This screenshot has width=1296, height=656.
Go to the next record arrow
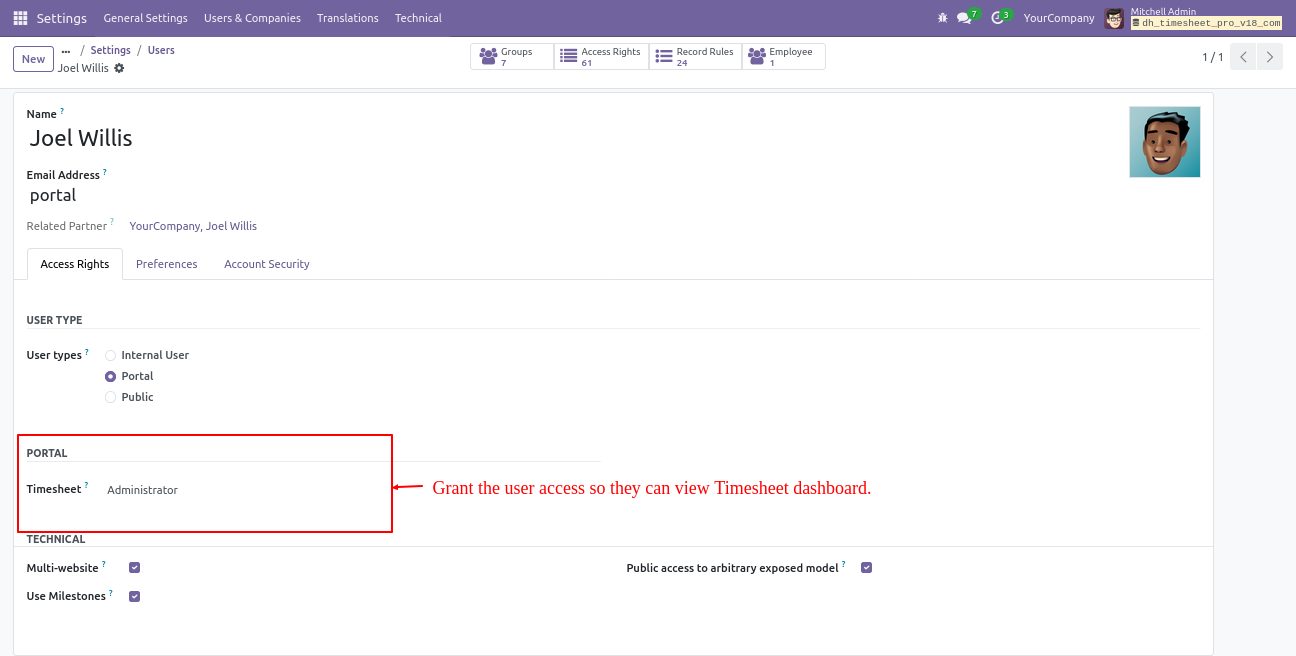click(1269, 57)
